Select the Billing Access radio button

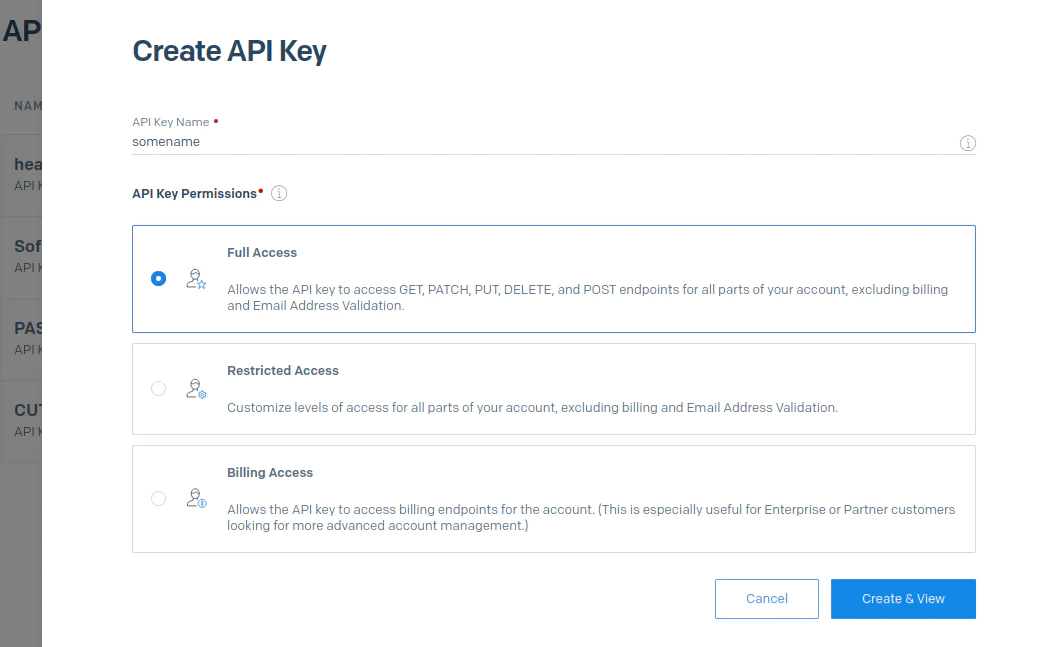click(158, 499)
